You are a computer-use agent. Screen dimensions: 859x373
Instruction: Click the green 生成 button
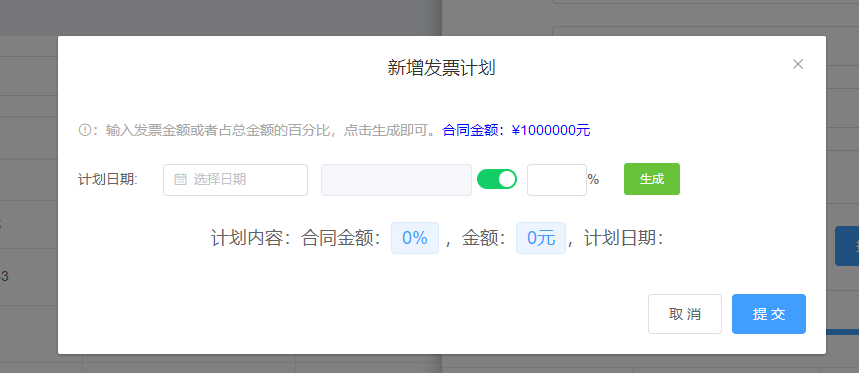(x=651, y=179)
